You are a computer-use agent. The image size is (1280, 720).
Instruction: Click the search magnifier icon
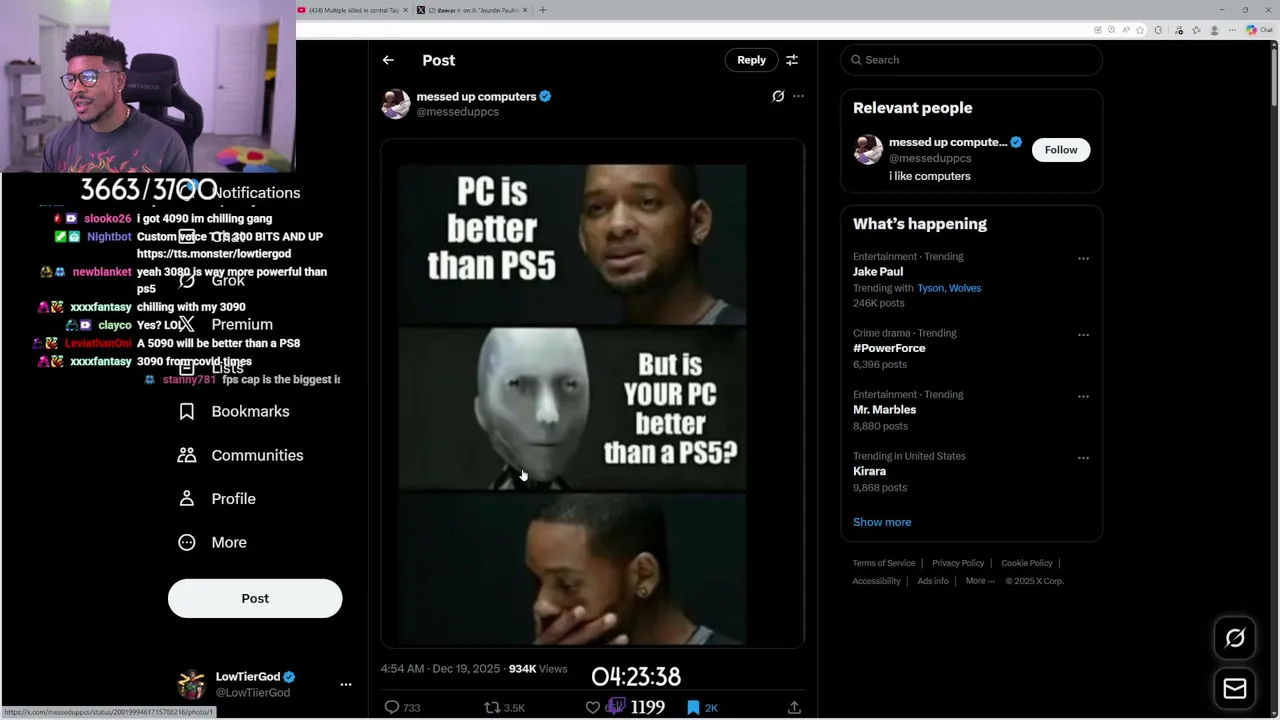pos(856,60)
